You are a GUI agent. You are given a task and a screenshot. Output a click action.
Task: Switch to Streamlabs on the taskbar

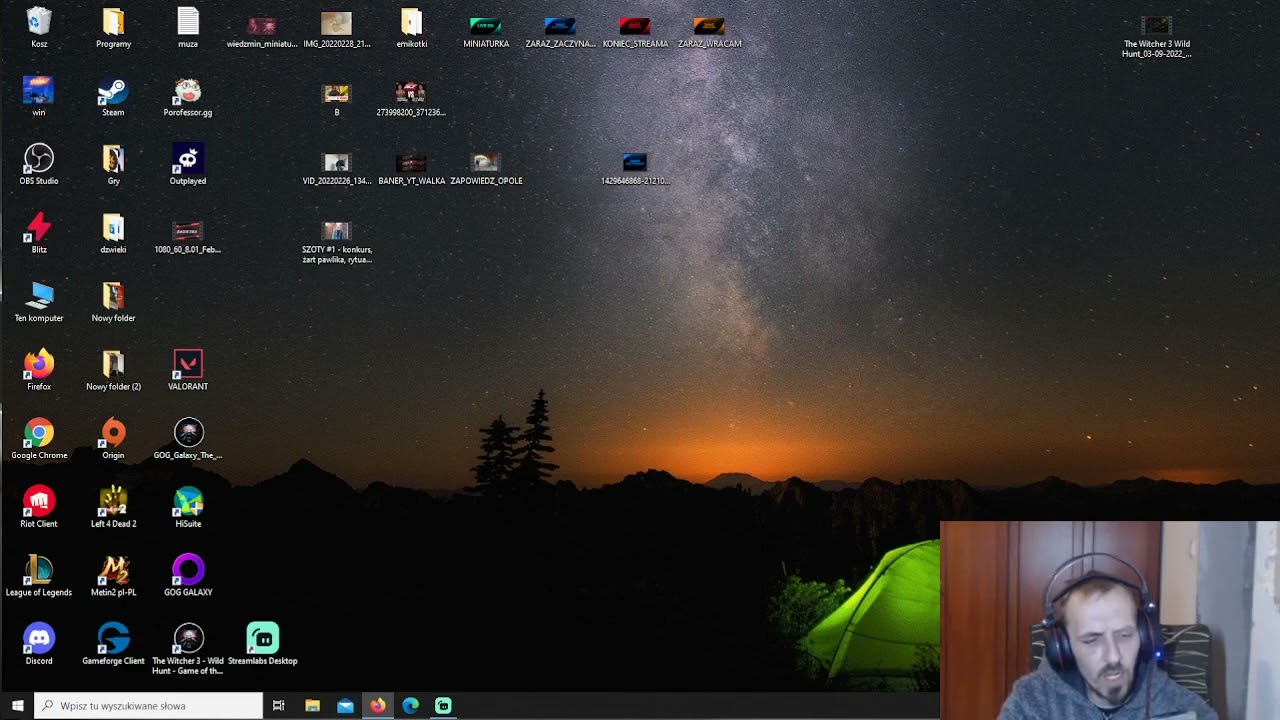click(444, 706)
